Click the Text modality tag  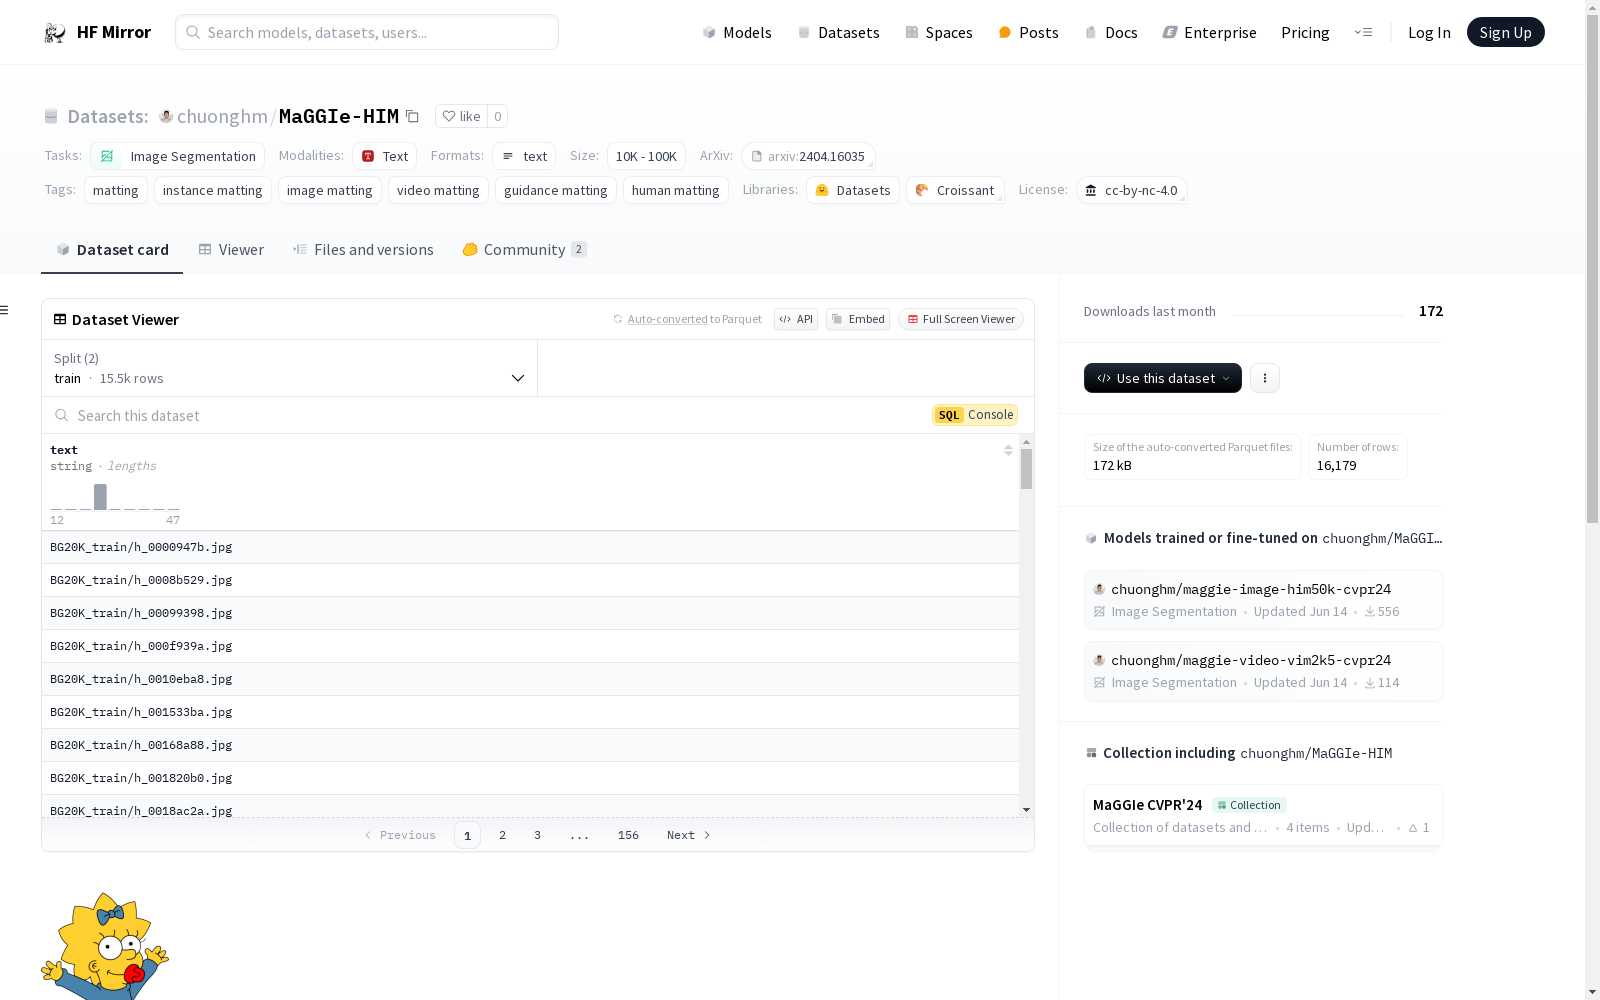(385, 156)
